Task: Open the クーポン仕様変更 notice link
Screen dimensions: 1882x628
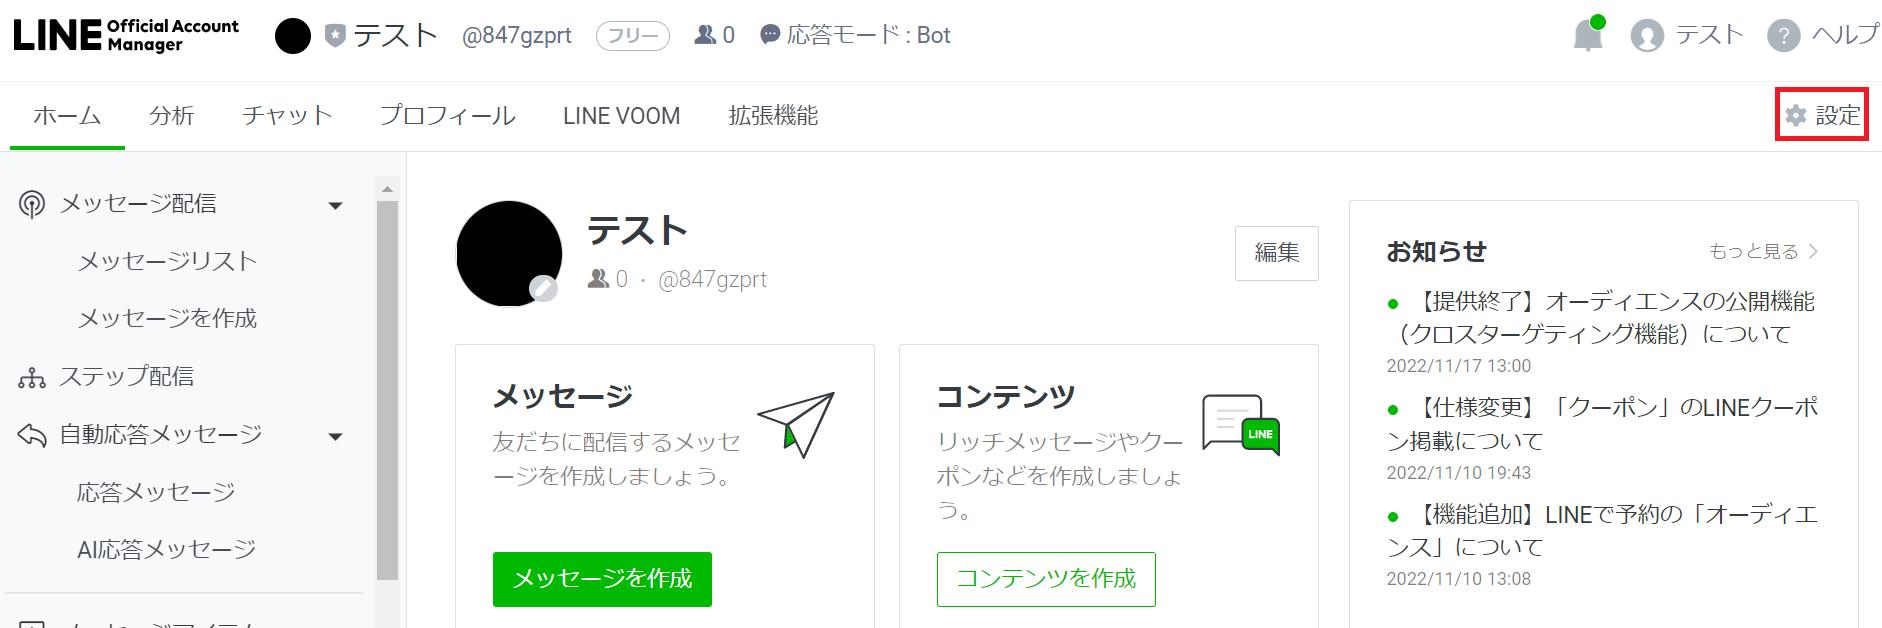Action: (1602, 424)
